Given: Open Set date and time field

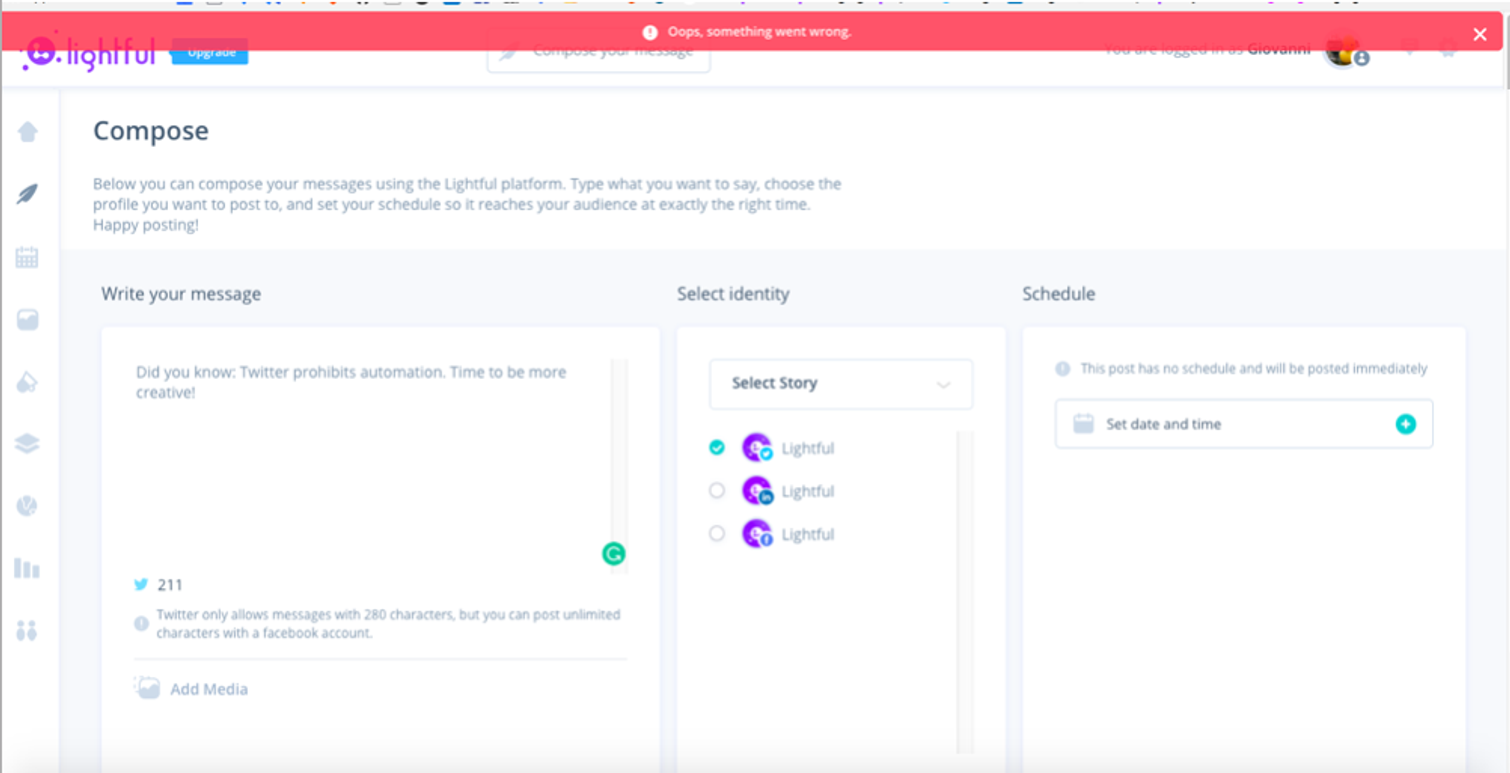Looking at the screenshot, I should point(1244,424).
